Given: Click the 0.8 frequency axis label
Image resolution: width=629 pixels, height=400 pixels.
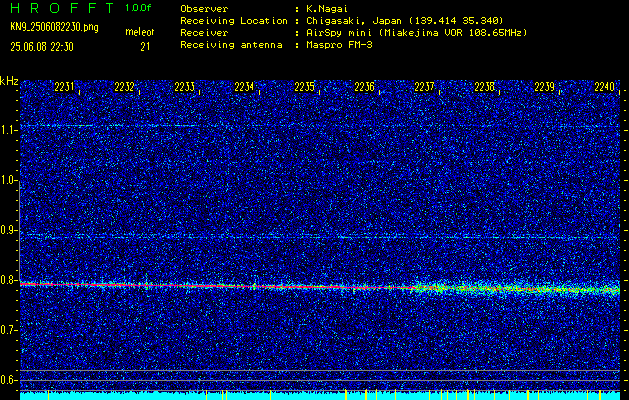Looking at the screenshot, I should click(x=7, y=280).
